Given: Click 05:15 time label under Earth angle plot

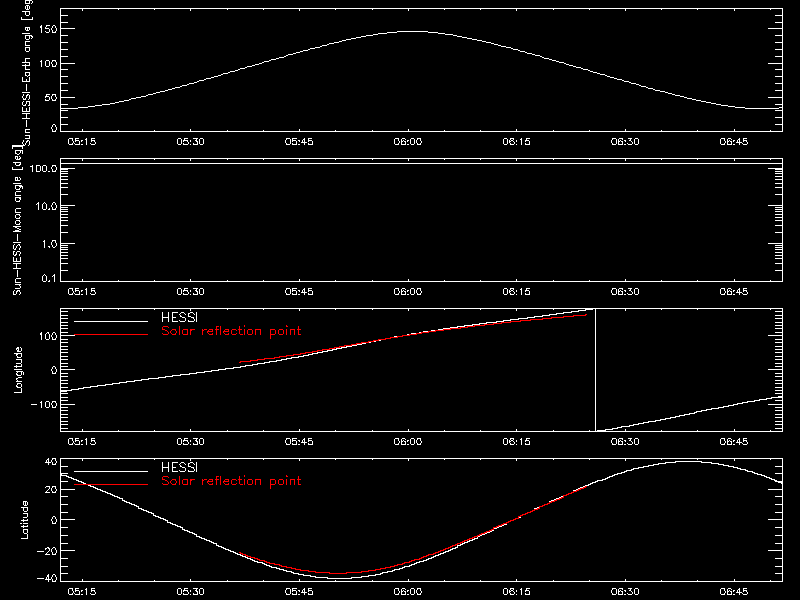Looking at the screenshot, I should coord(82,142).
